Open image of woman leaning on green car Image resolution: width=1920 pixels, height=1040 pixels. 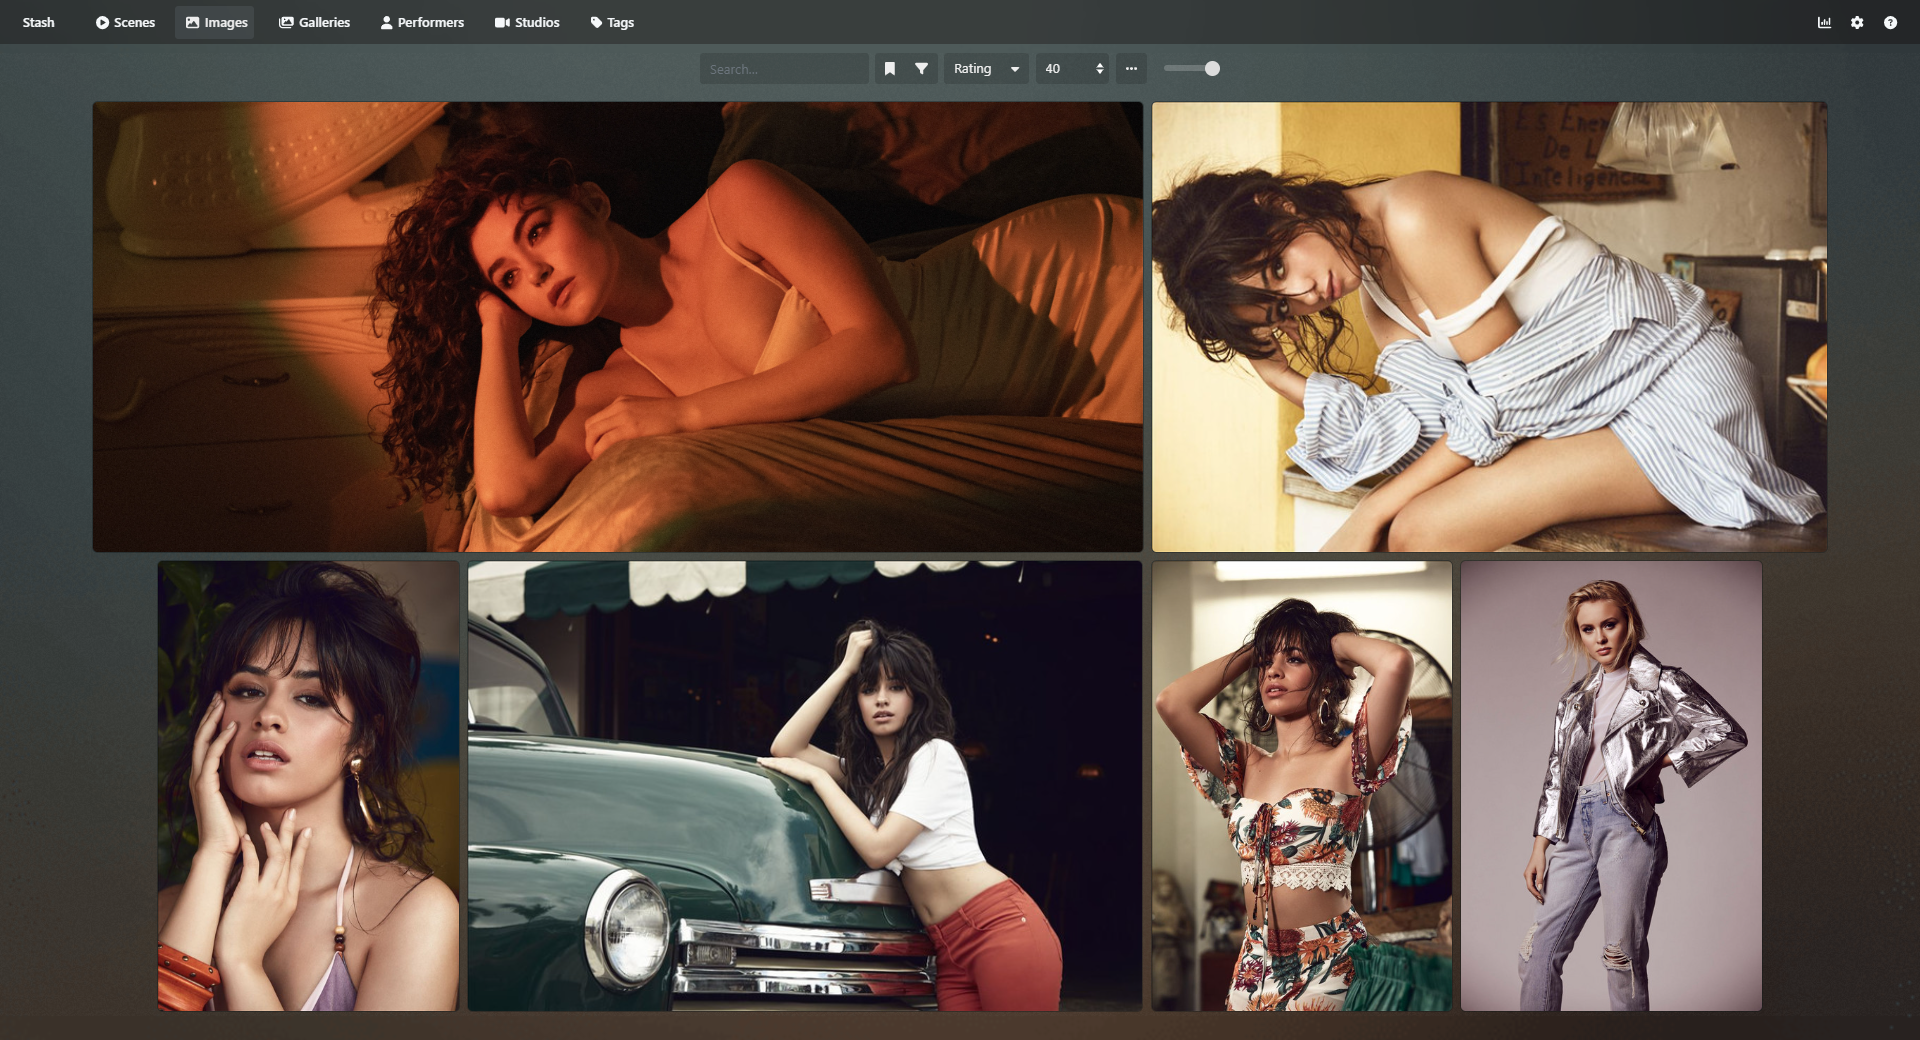tap(805, 785)
